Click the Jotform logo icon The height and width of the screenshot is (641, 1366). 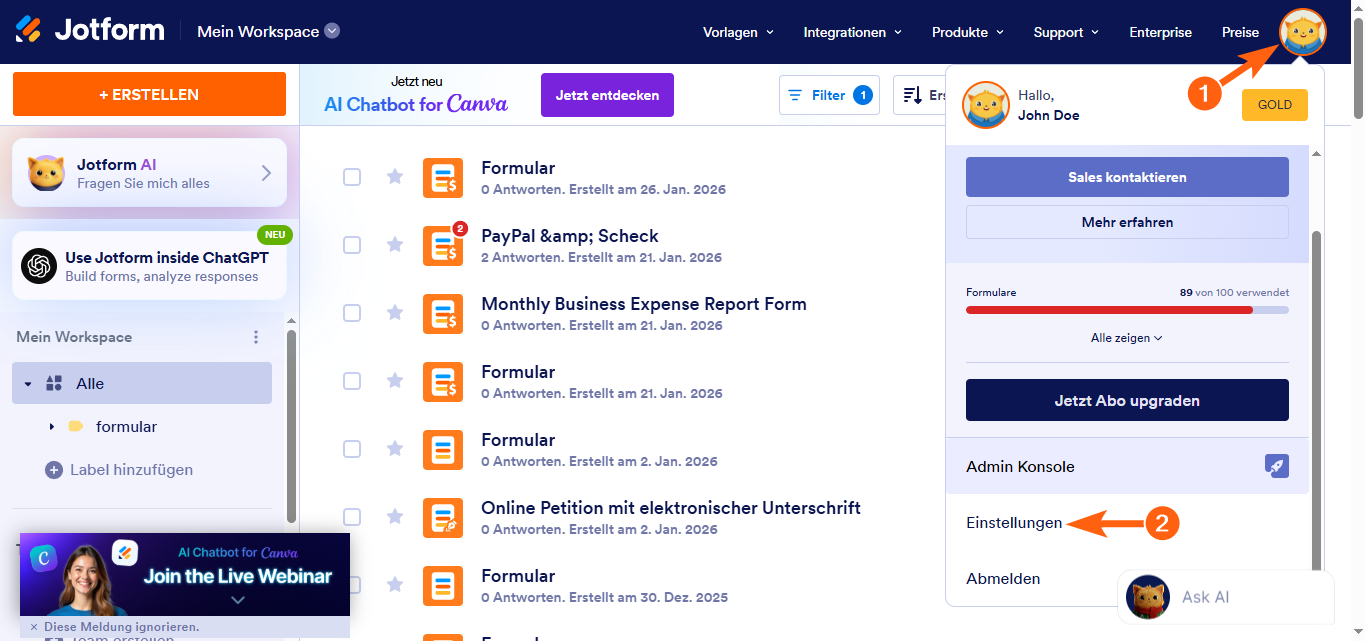click(x=29, y=30)
